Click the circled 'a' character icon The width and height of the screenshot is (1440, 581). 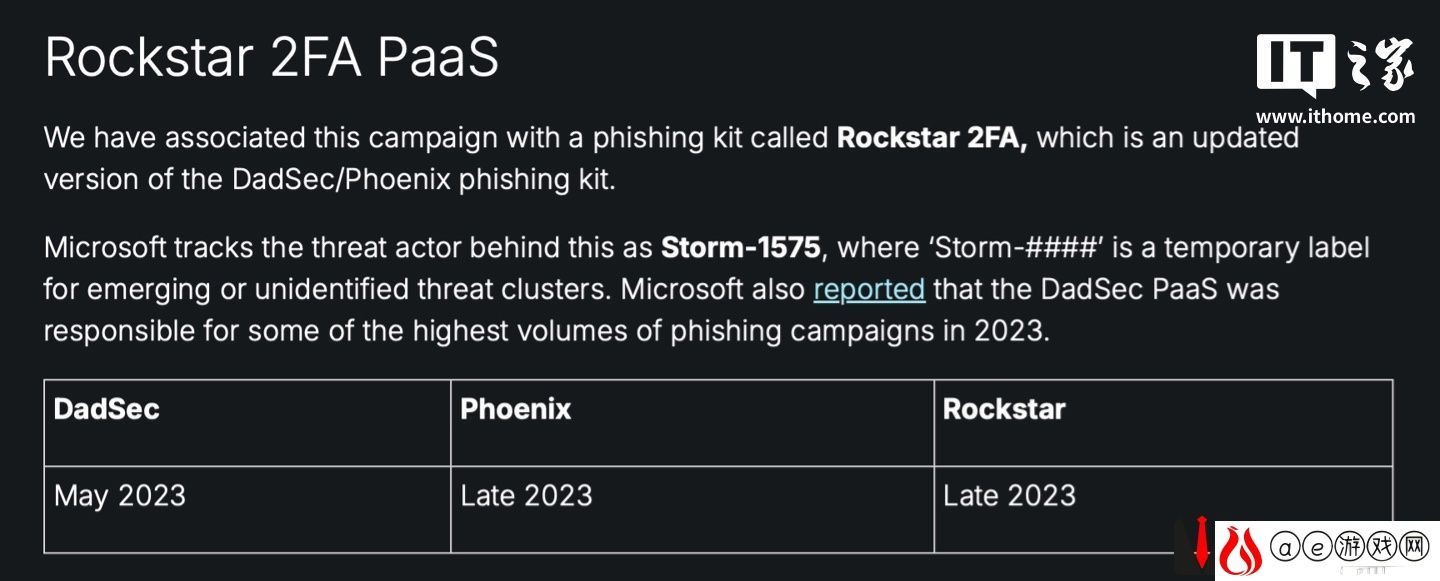[x=1285, y=548]
